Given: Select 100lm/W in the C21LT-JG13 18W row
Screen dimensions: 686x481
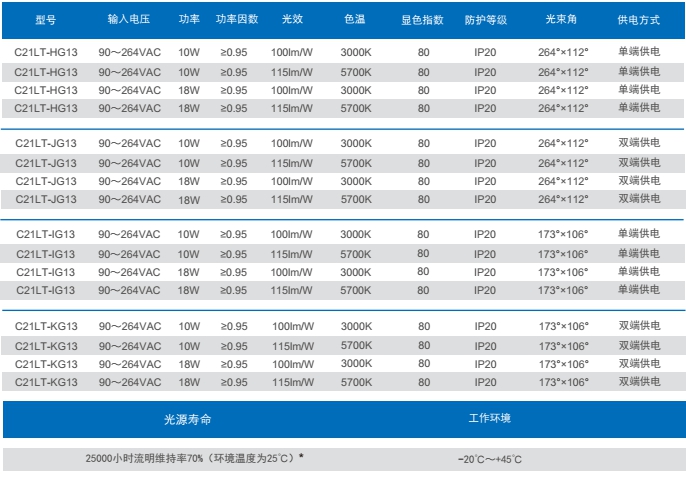Looking at the screenshot, I should (292, 182).
